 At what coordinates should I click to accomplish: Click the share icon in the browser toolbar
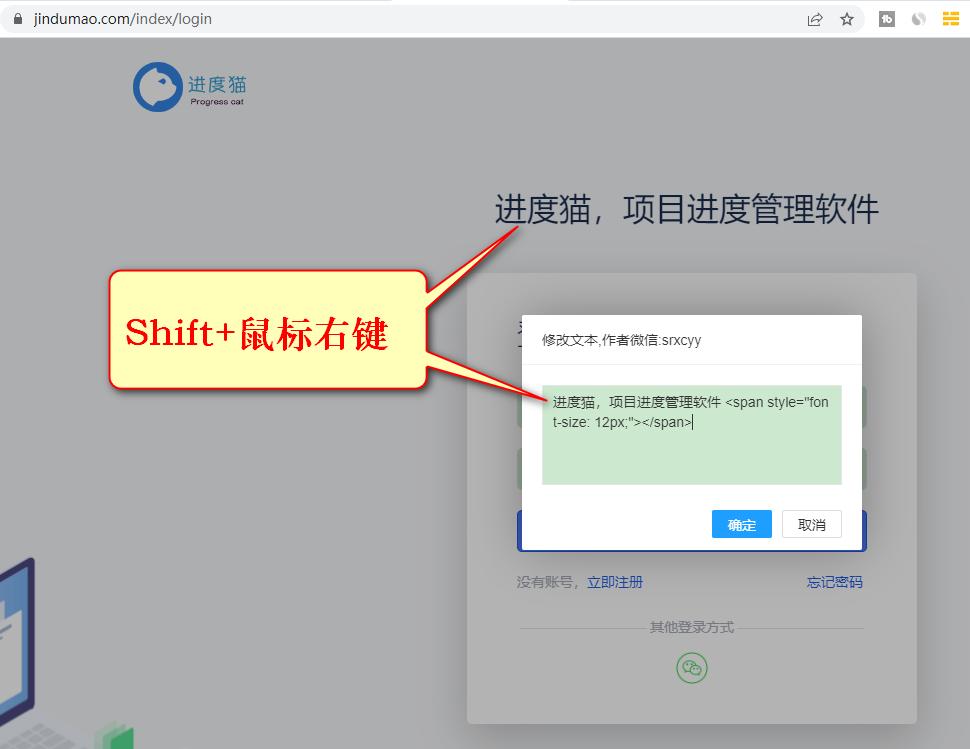pos(814,18)
